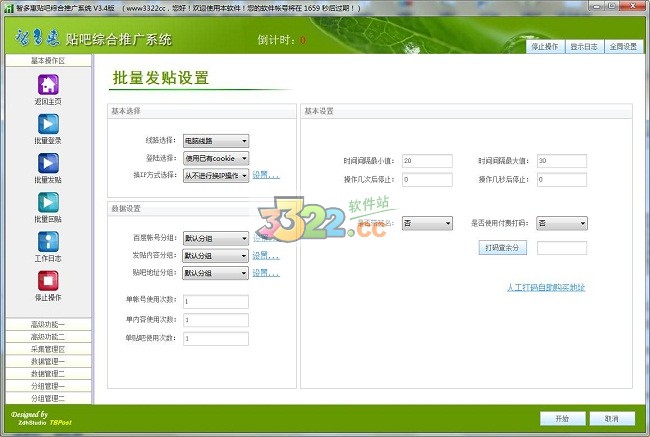Open the 人工打码自助购买地址 link
This screenshot has height=437, width=650.
tap(546, 287)
